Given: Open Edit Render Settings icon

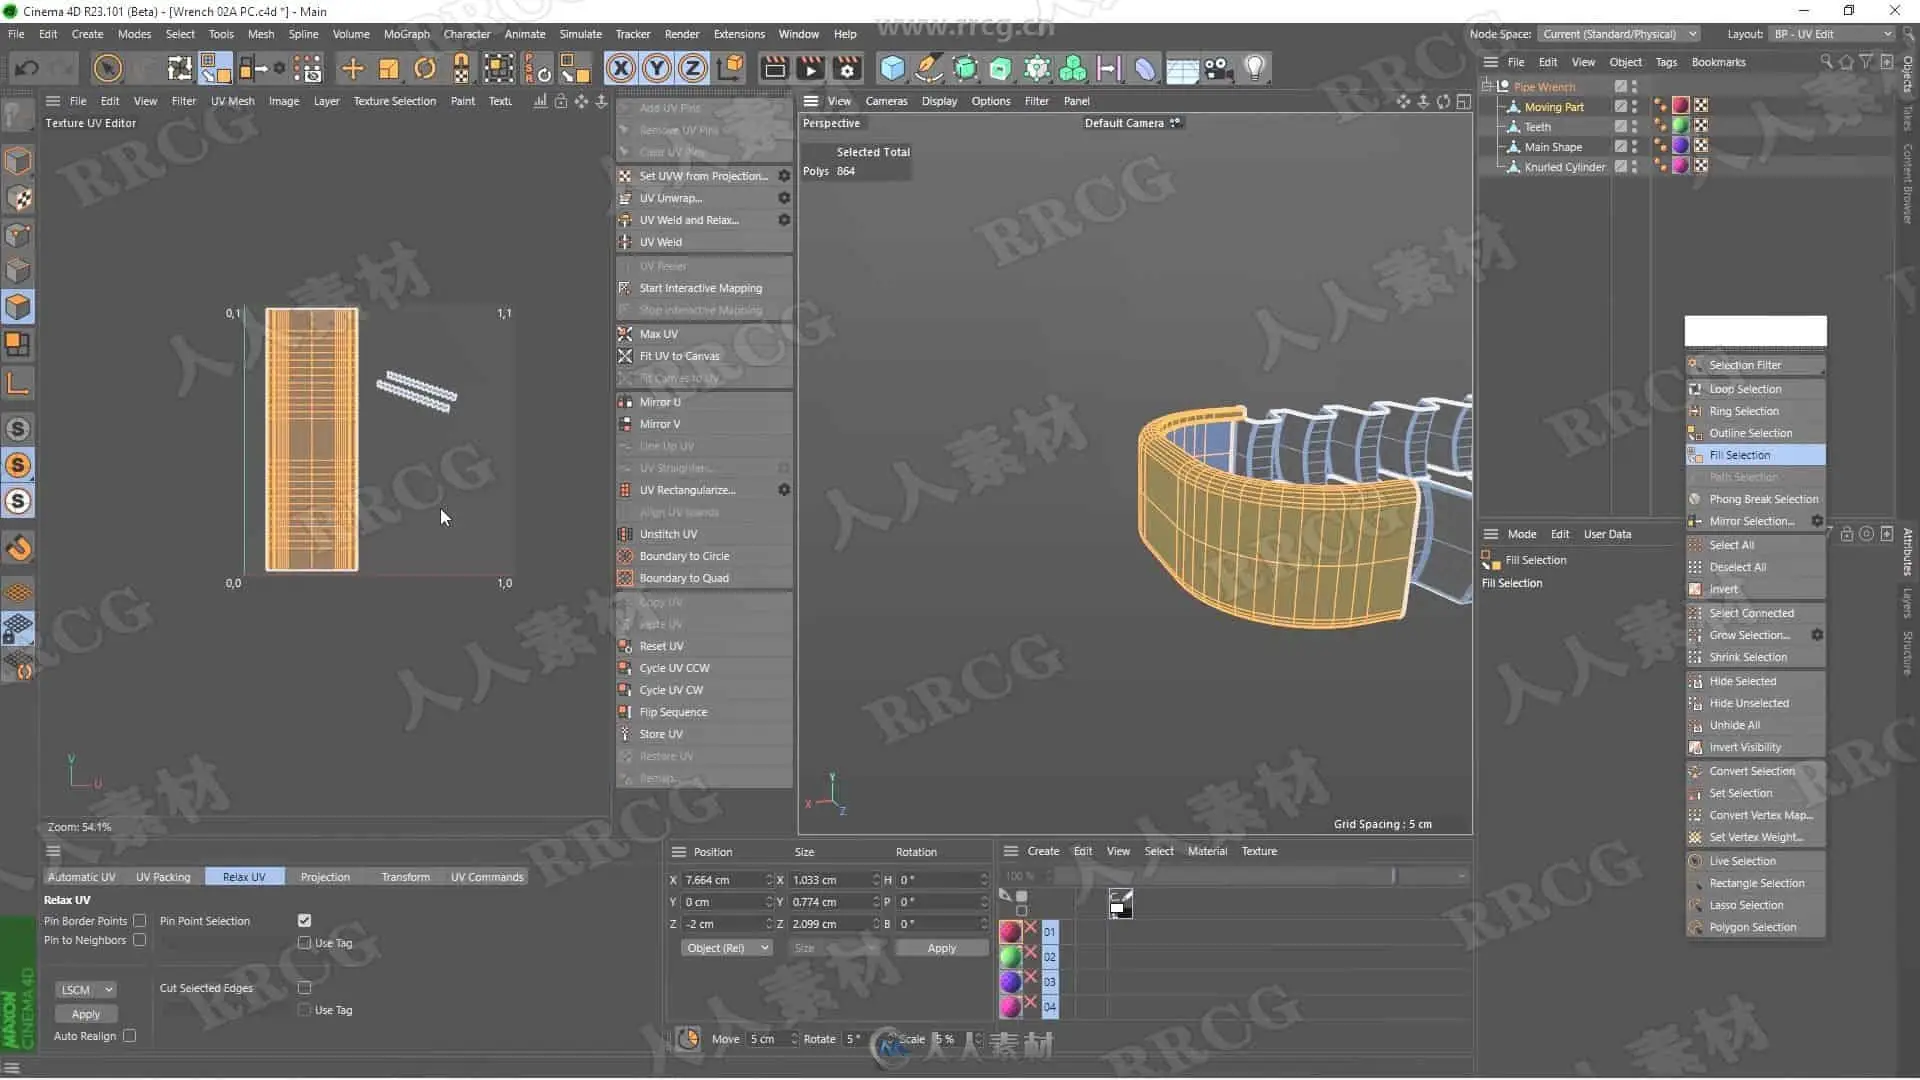Looking at the screenshot, I should (x=847, y=68).
